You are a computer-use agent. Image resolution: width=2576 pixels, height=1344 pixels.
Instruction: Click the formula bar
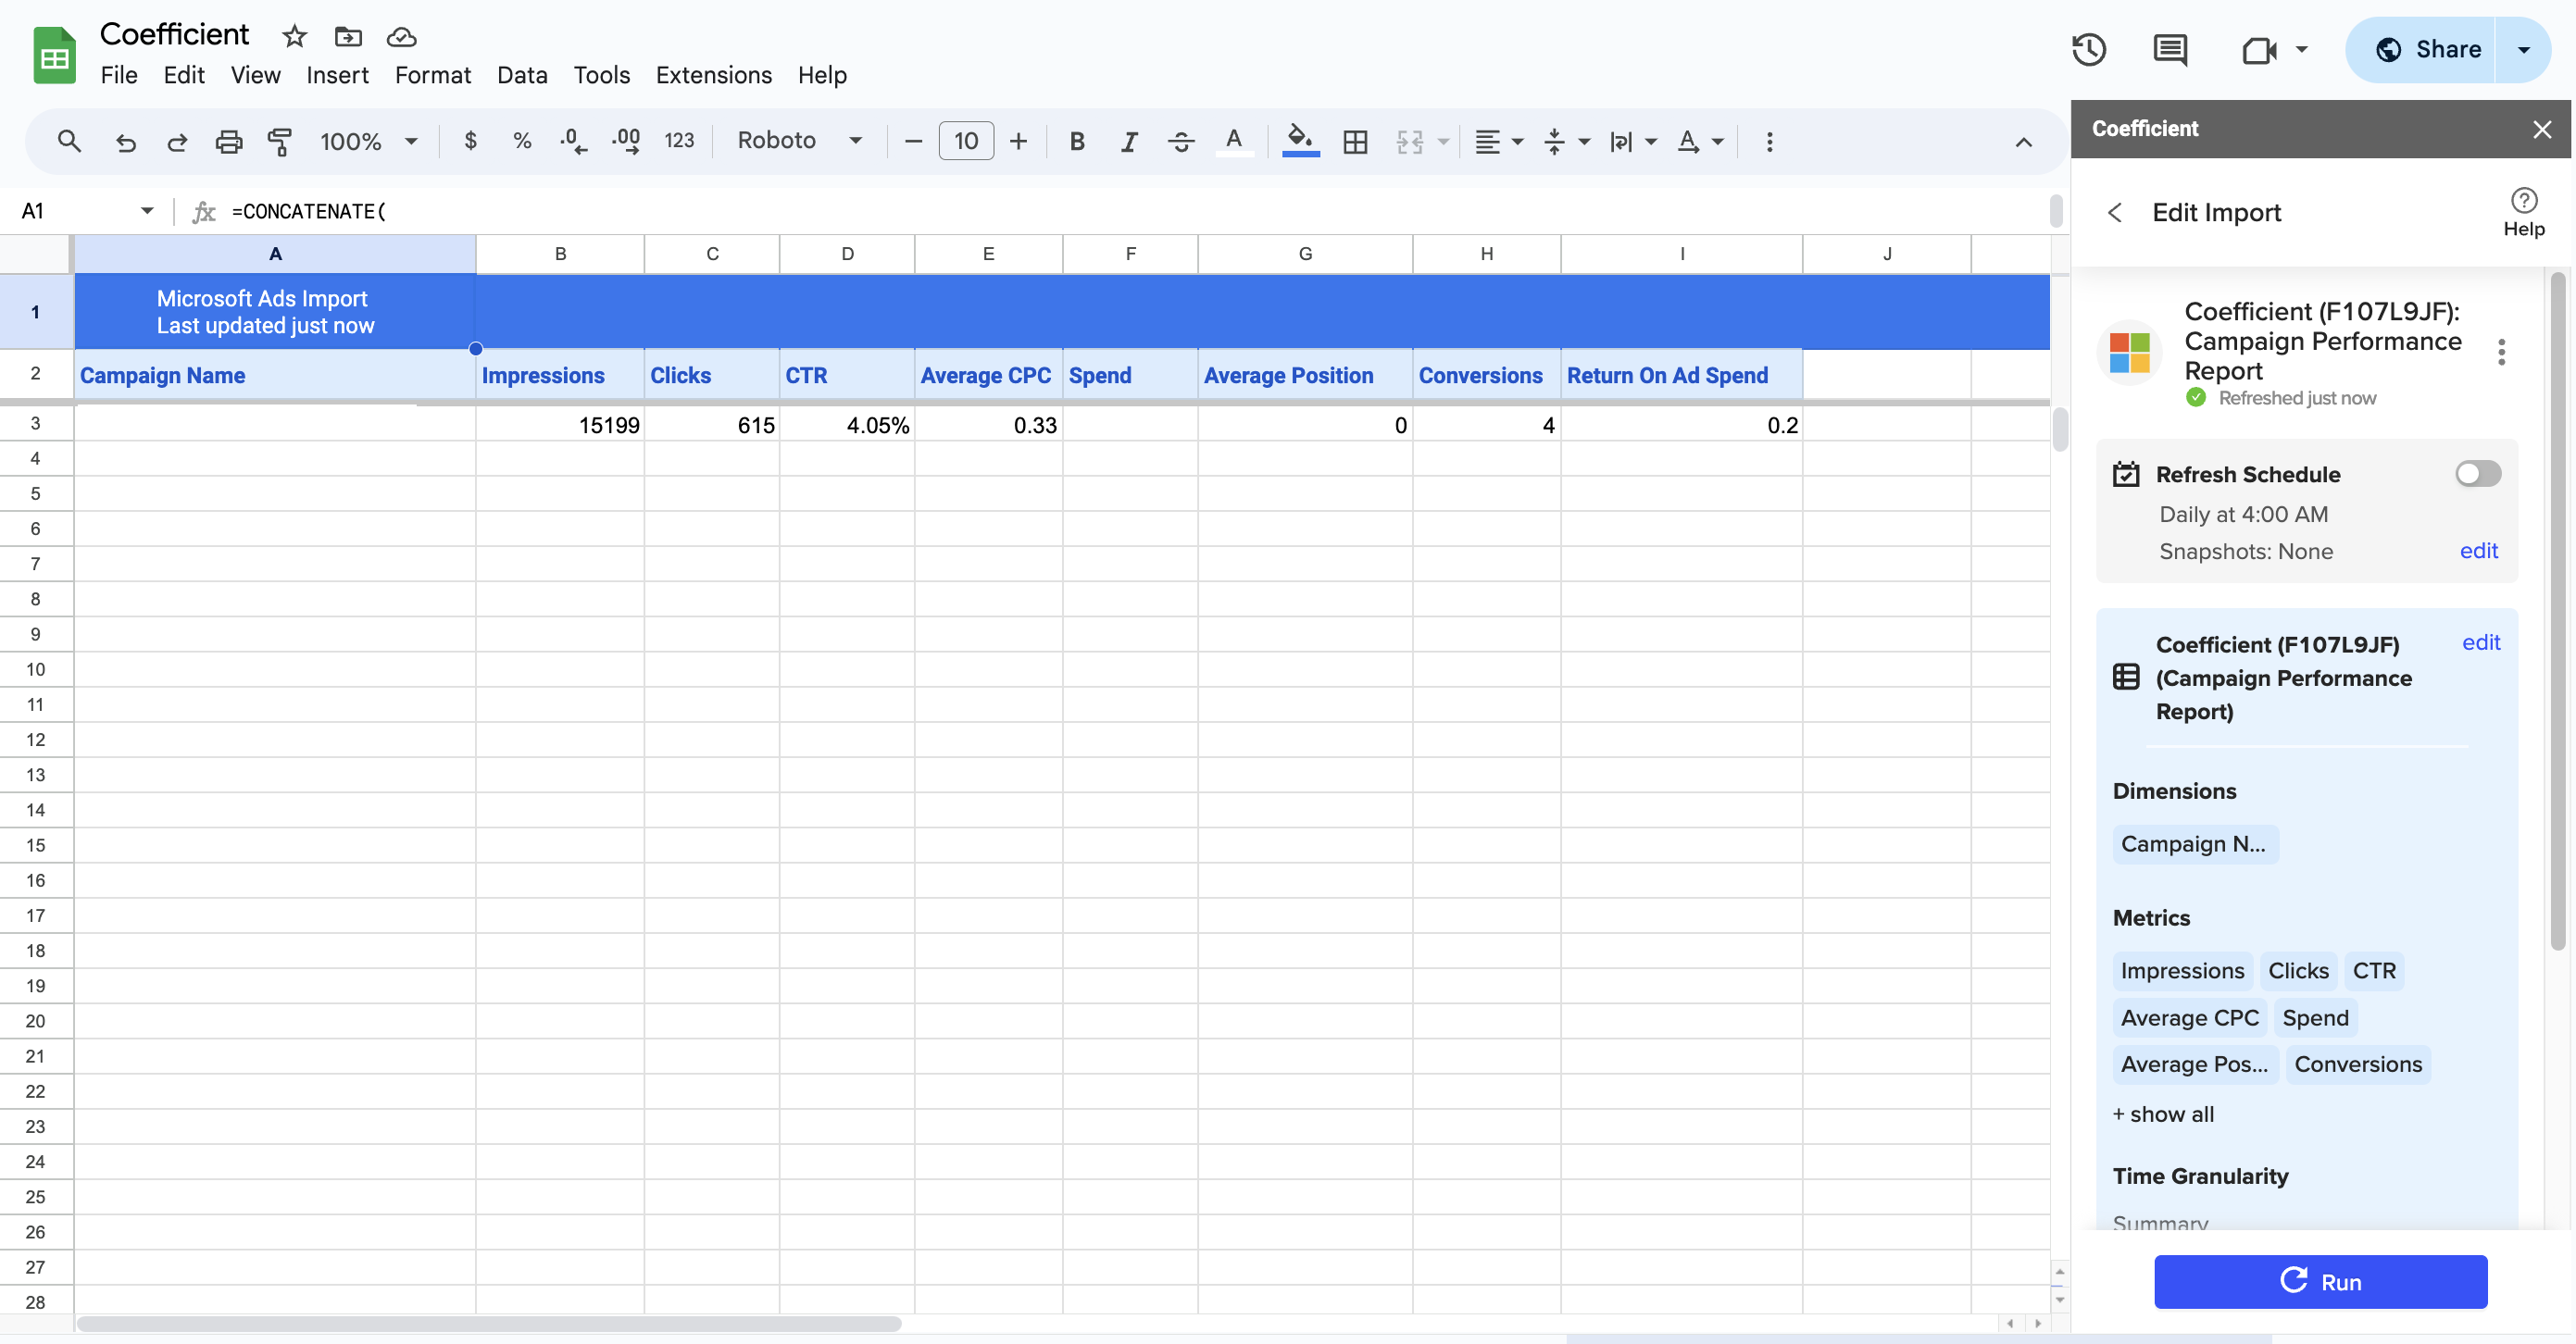coord(1135,211)
